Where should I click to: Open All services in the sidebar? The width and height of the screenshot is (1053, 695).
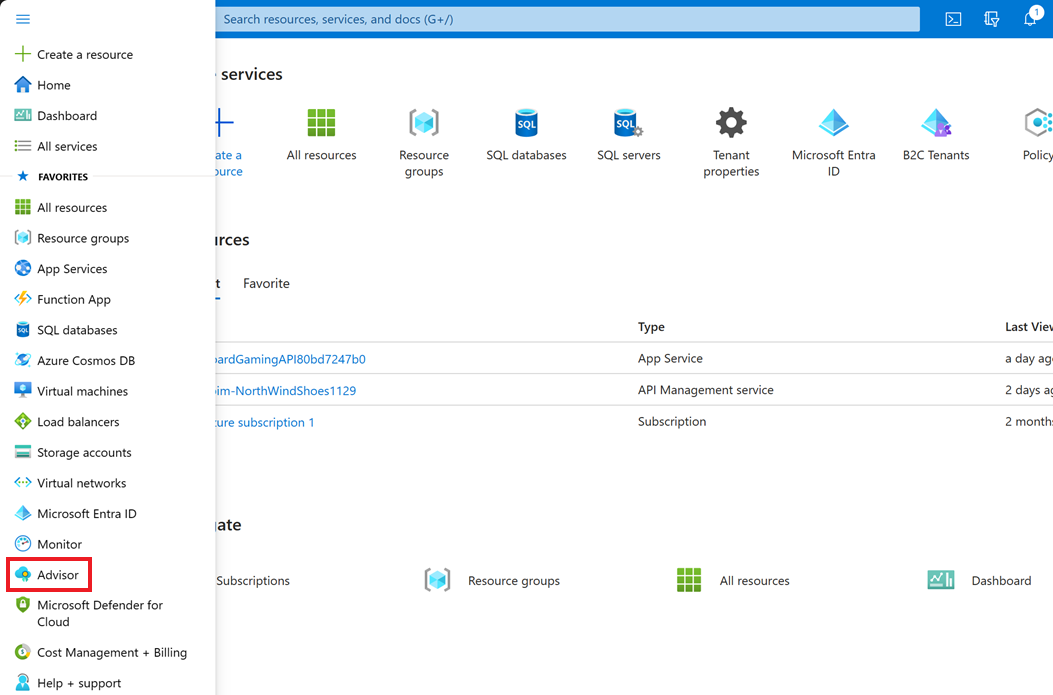pos(67,146)
